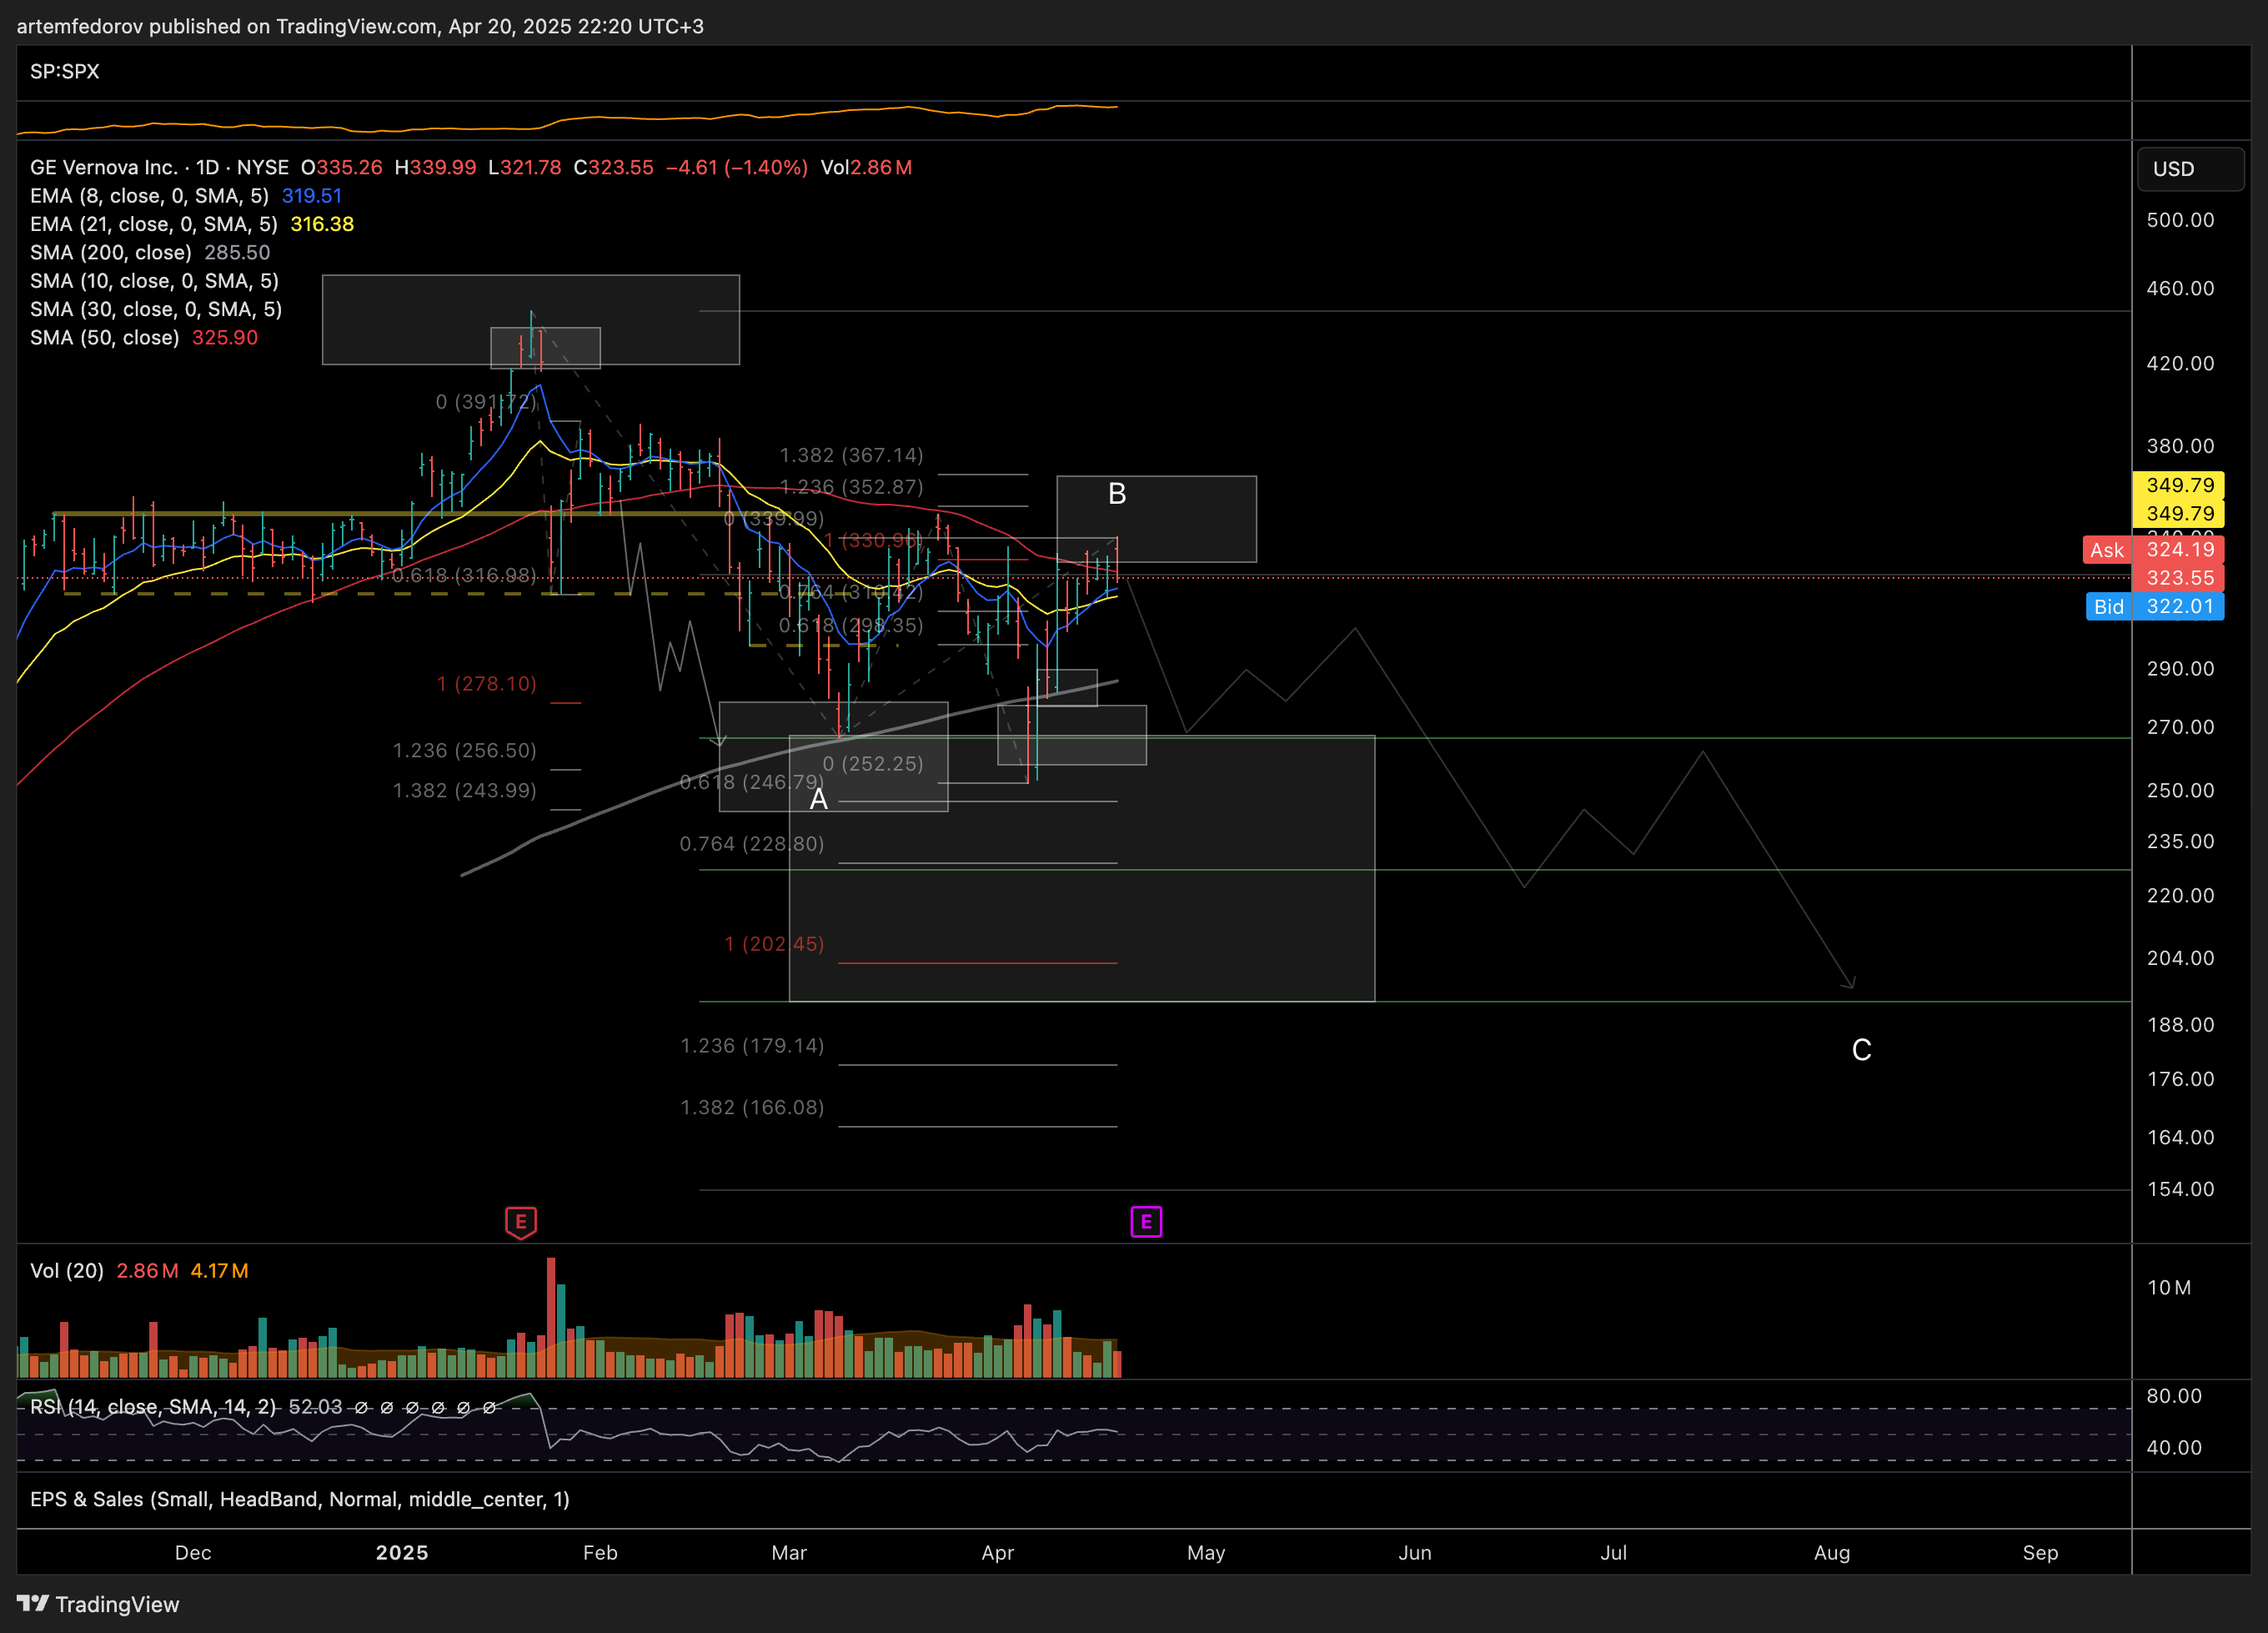Image resolution: width=2268 pixels, height=1633 pixels.
Task: Click Fib level label 0.618 (246.79)
Action: tap(752, 782)
